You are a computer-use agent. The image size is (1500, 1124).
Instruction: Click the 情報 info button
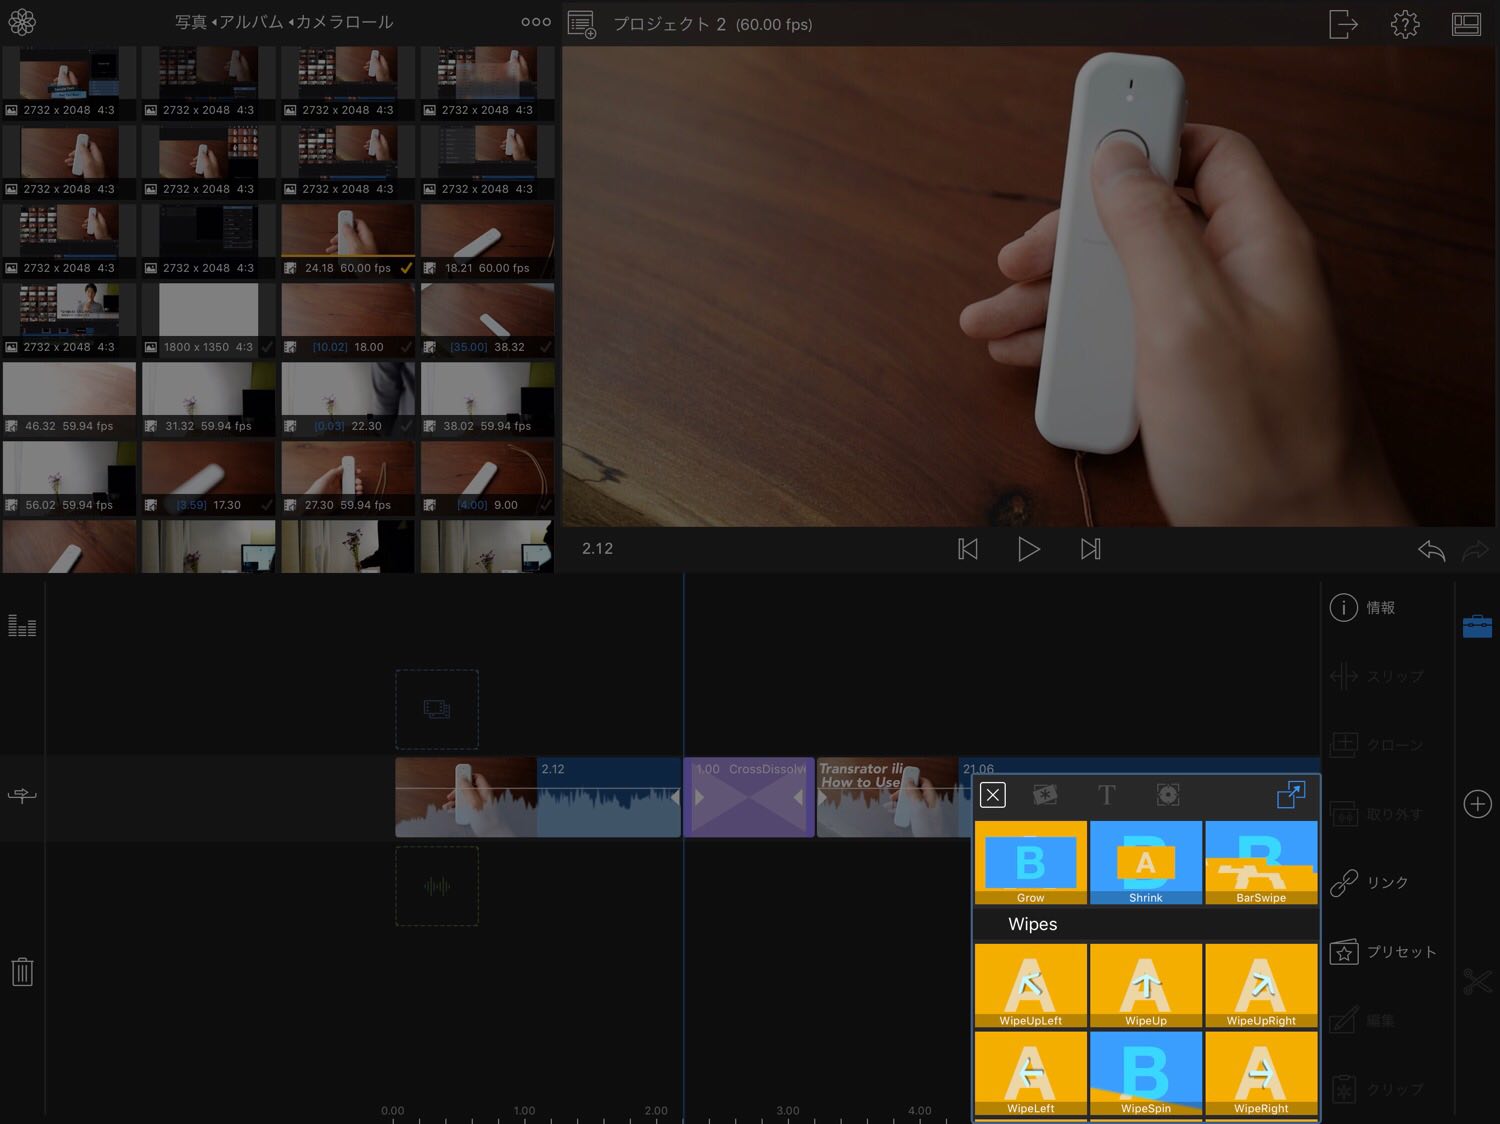[1364, 608]
